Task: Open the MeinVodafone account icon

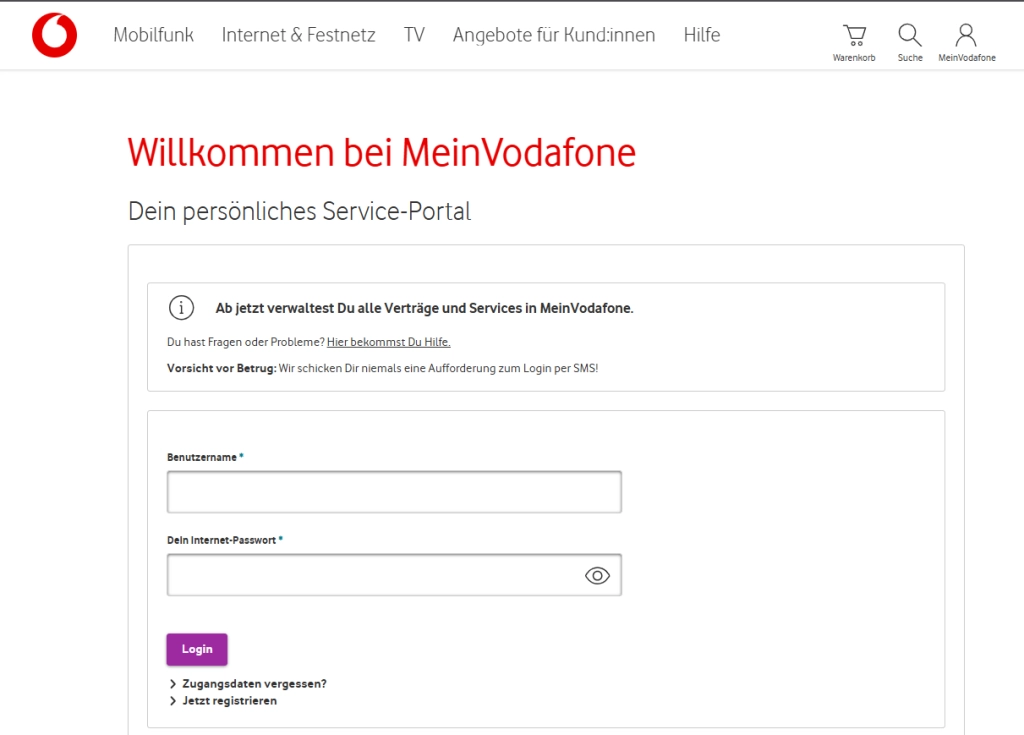Action: [x=966, y=36]
